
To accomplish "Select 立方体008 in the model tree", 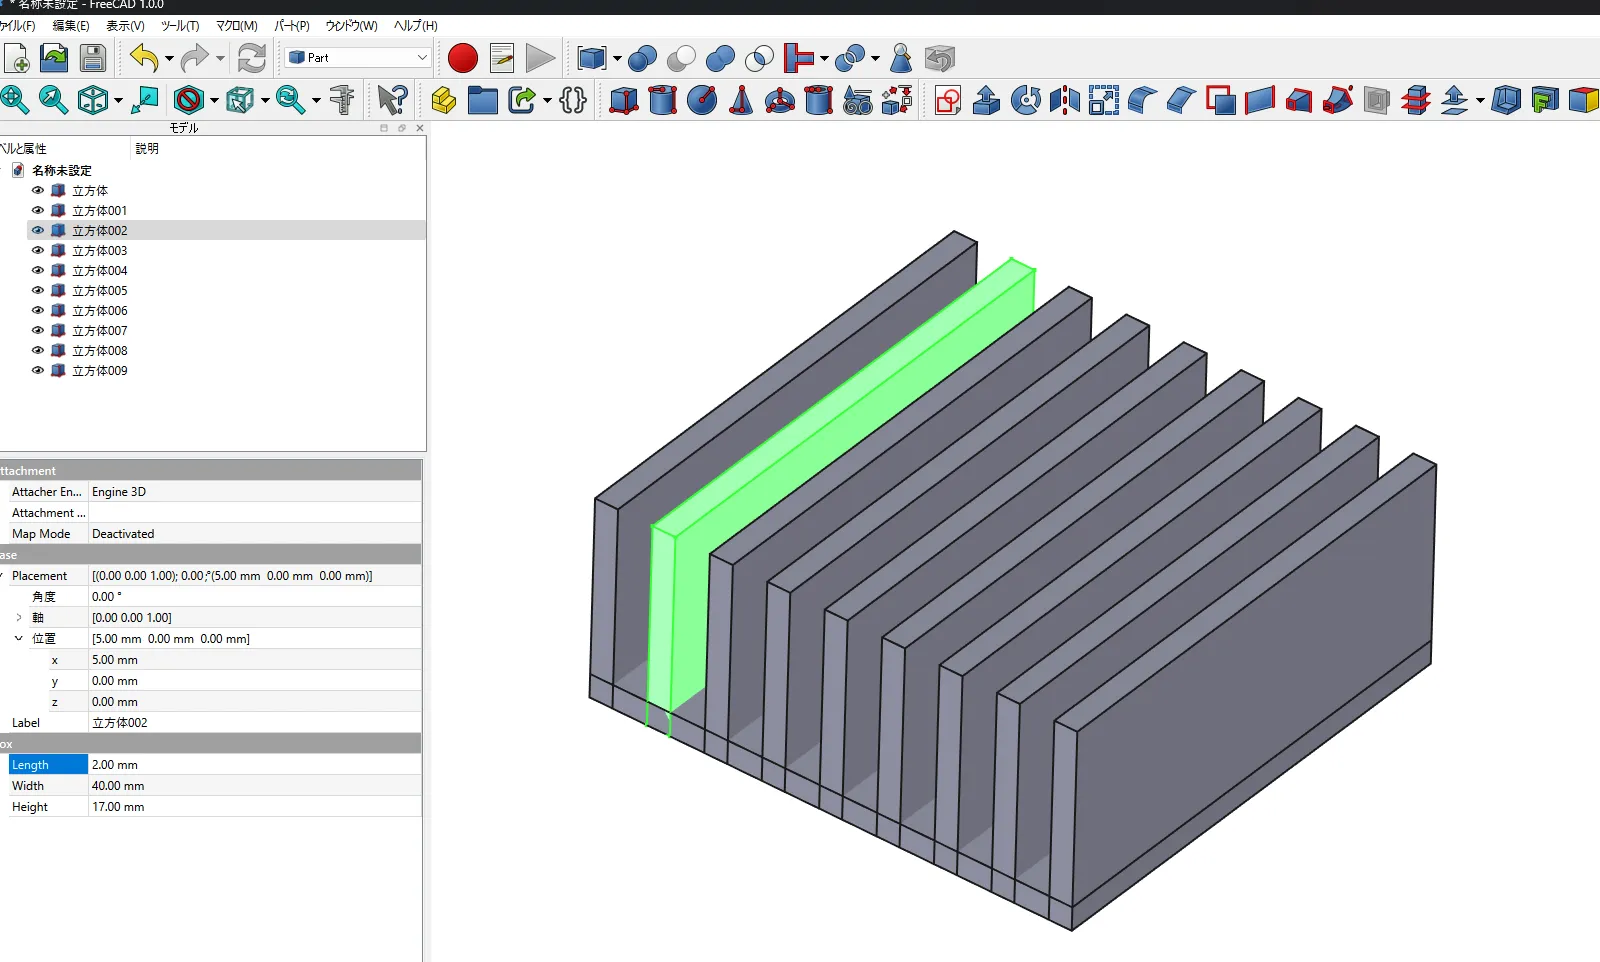I will click(x=100, y=350).
